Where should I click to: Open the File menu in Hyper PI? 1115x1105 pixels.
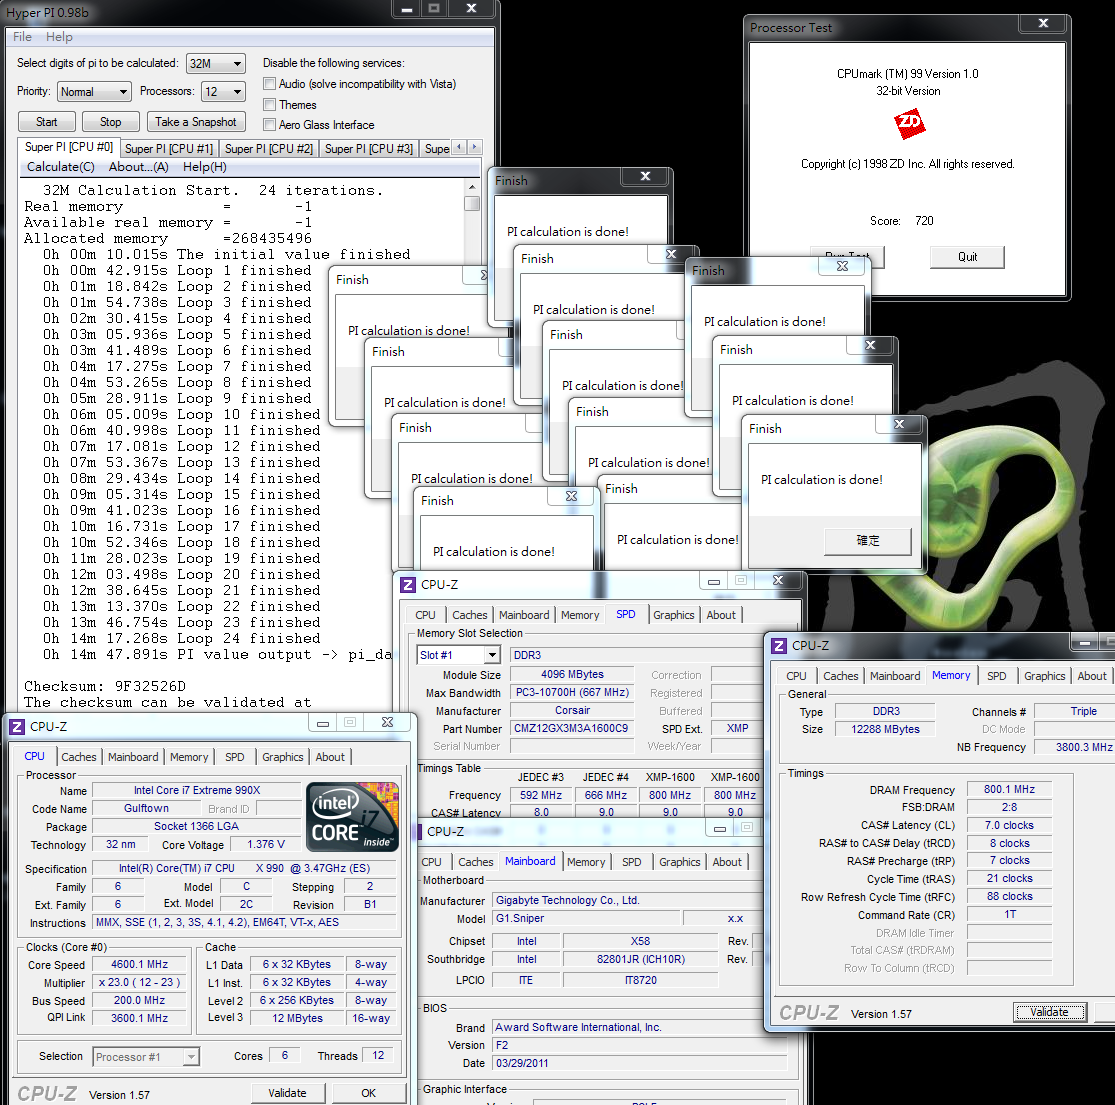22,37
